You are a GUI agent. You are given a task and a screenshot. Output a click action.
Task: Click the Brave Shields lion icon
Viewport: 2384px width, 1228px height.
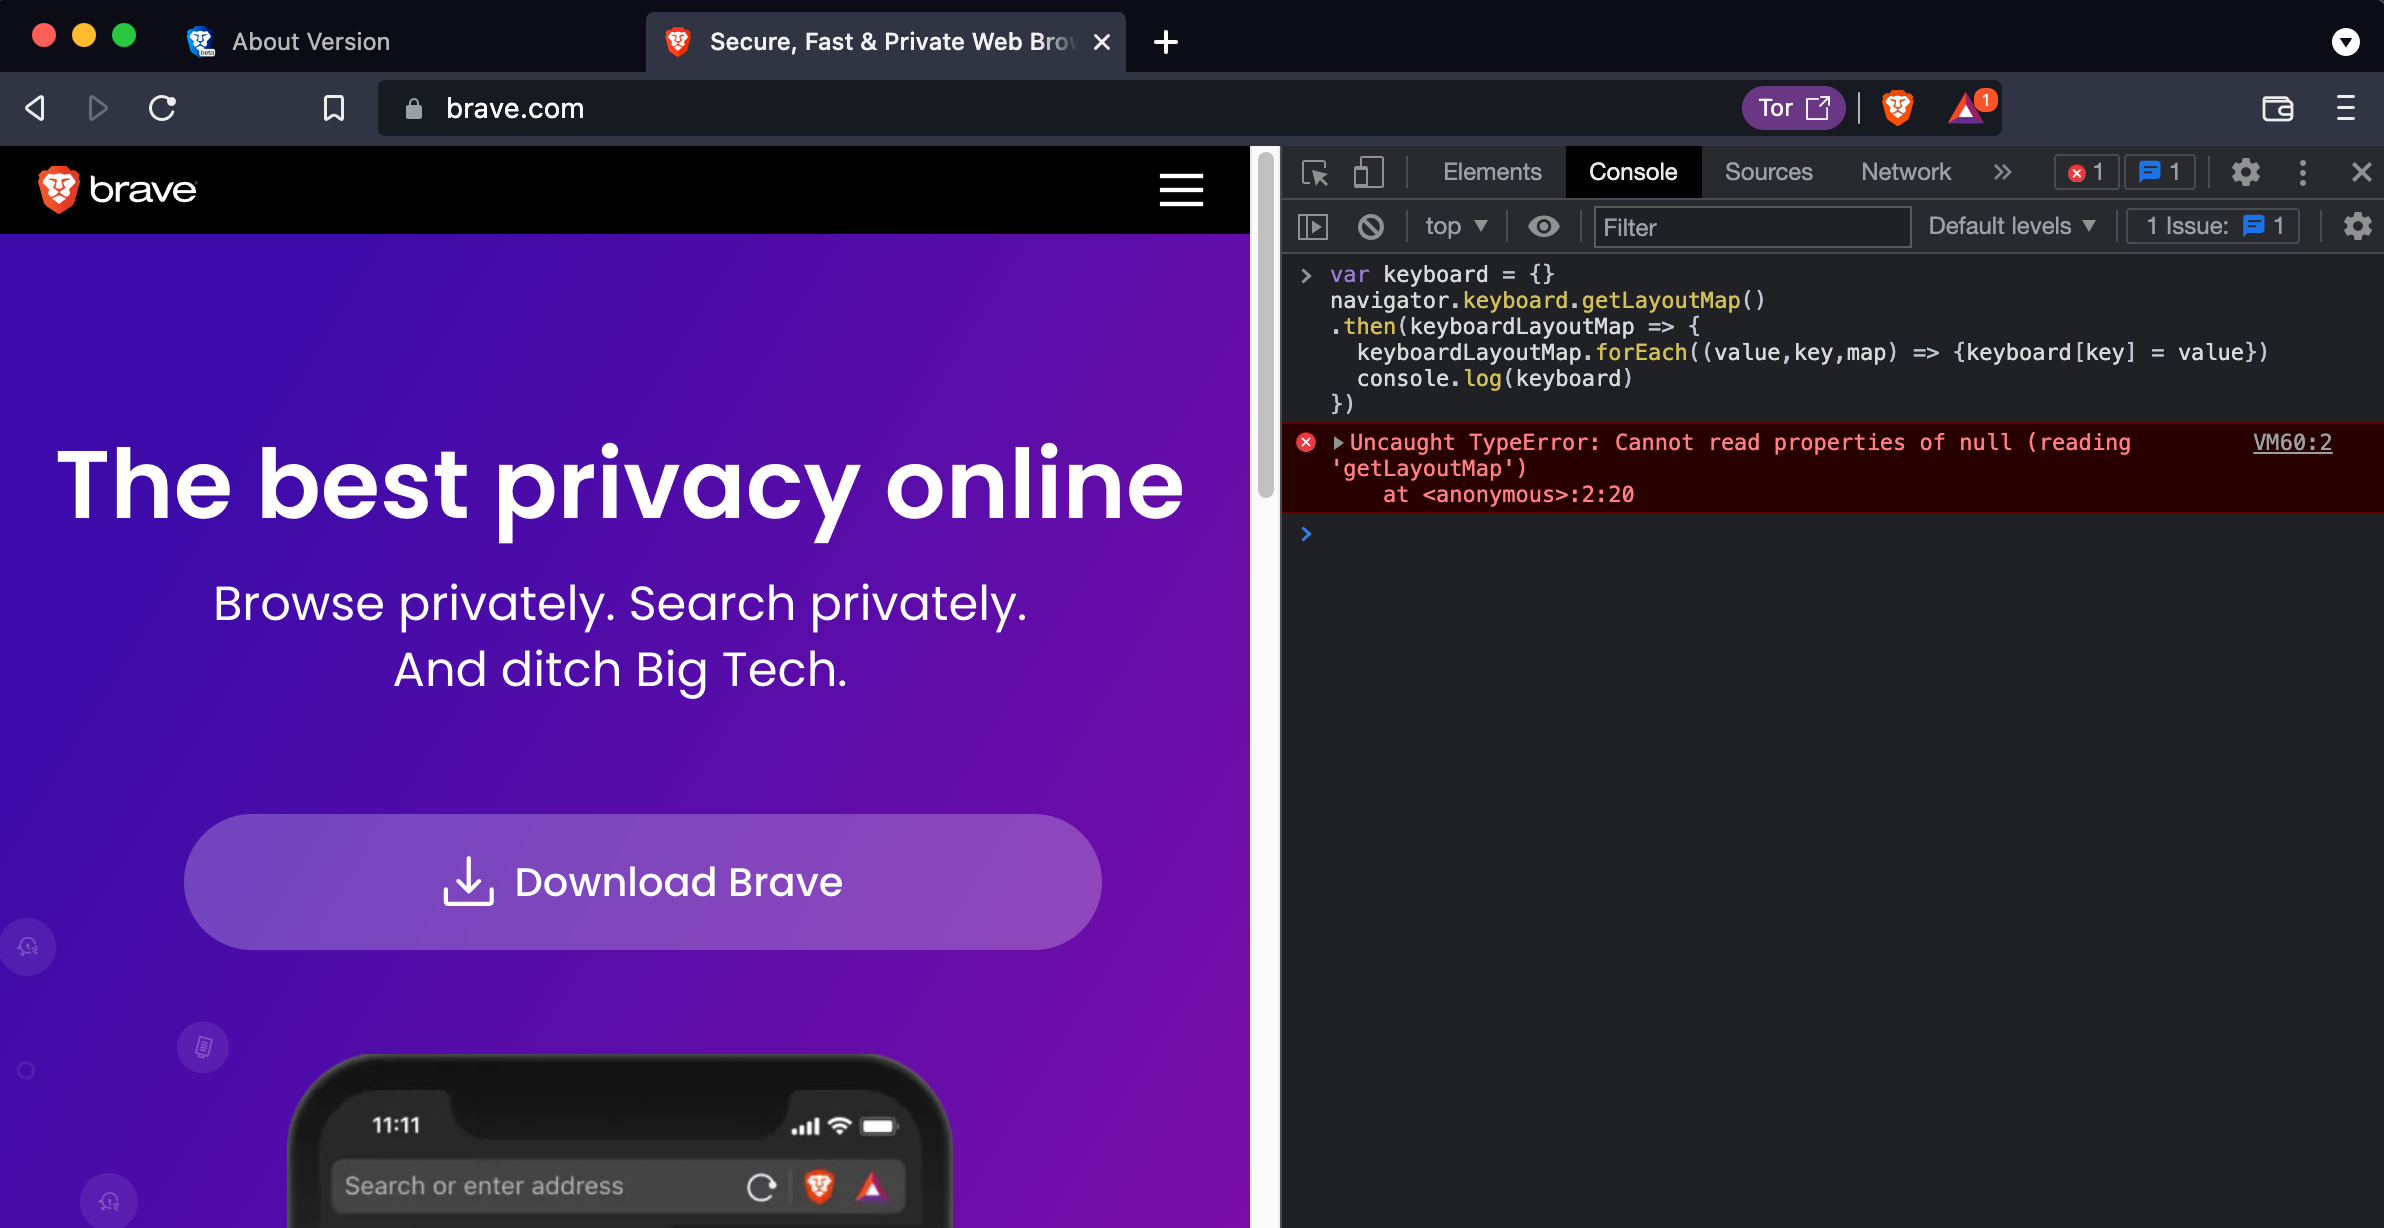pyautogui.click(x=1897, y=107)
